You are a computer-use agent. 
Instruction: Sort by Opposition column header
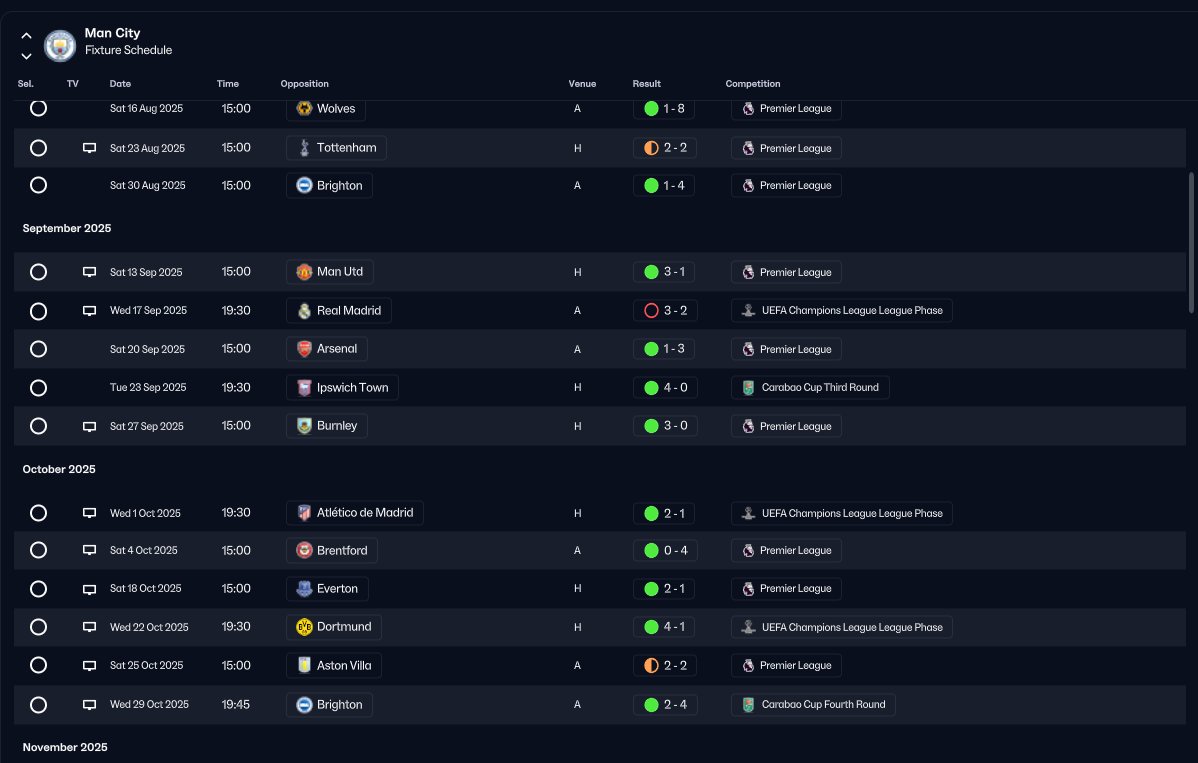[x=304, y=84]
